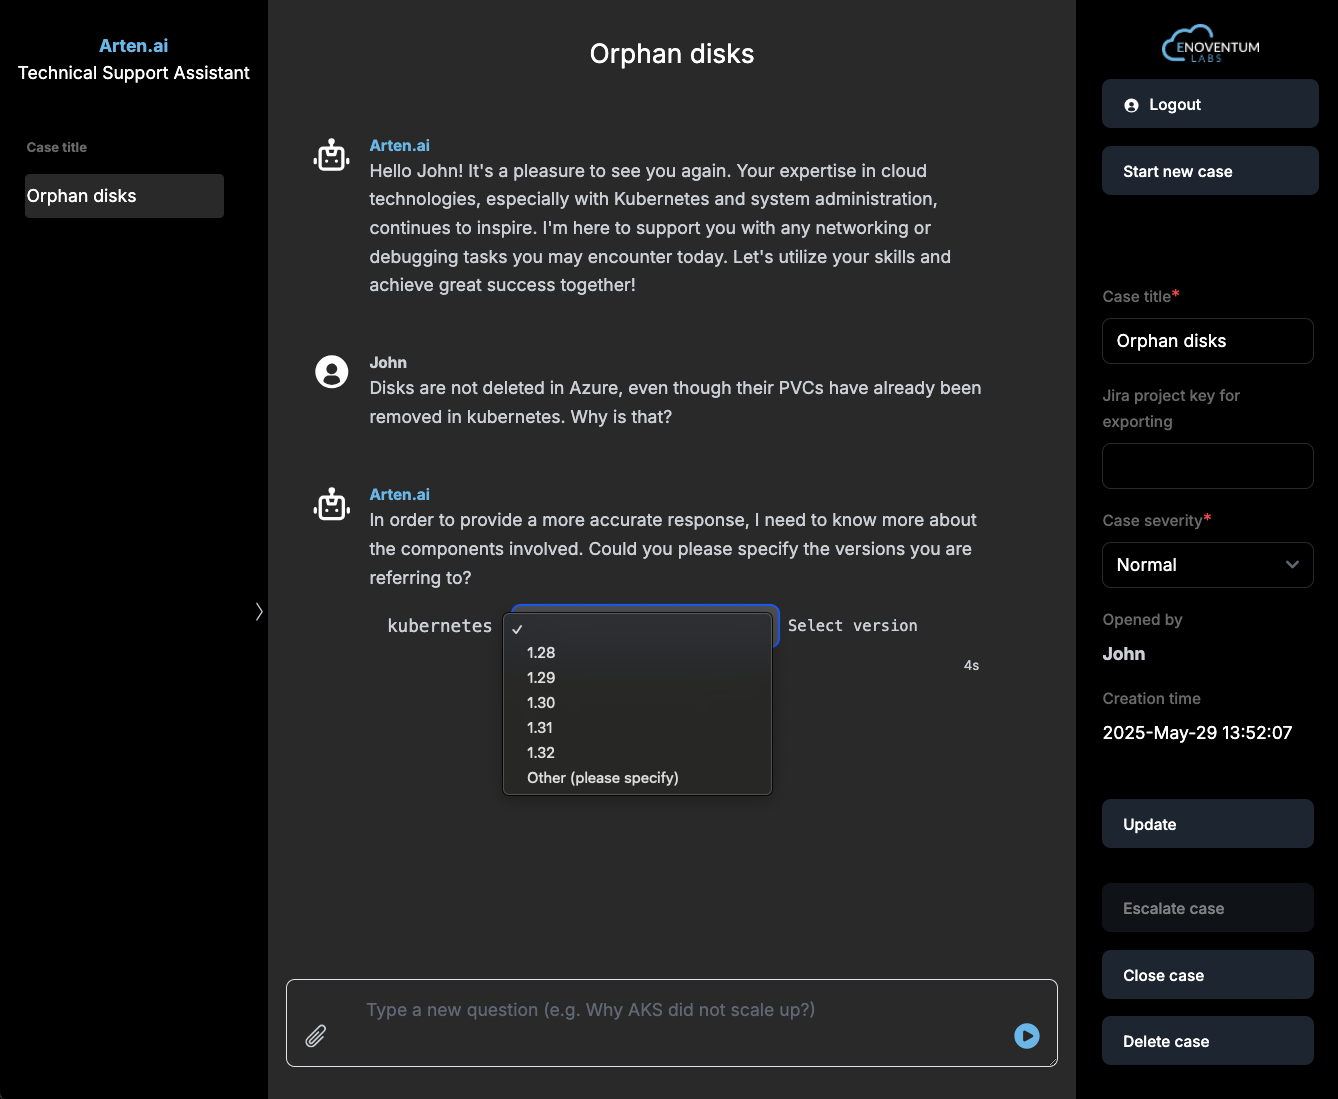Click the Opened by John name
The height and width of the screenshot is (1099, 1338).
[1124, 654]
